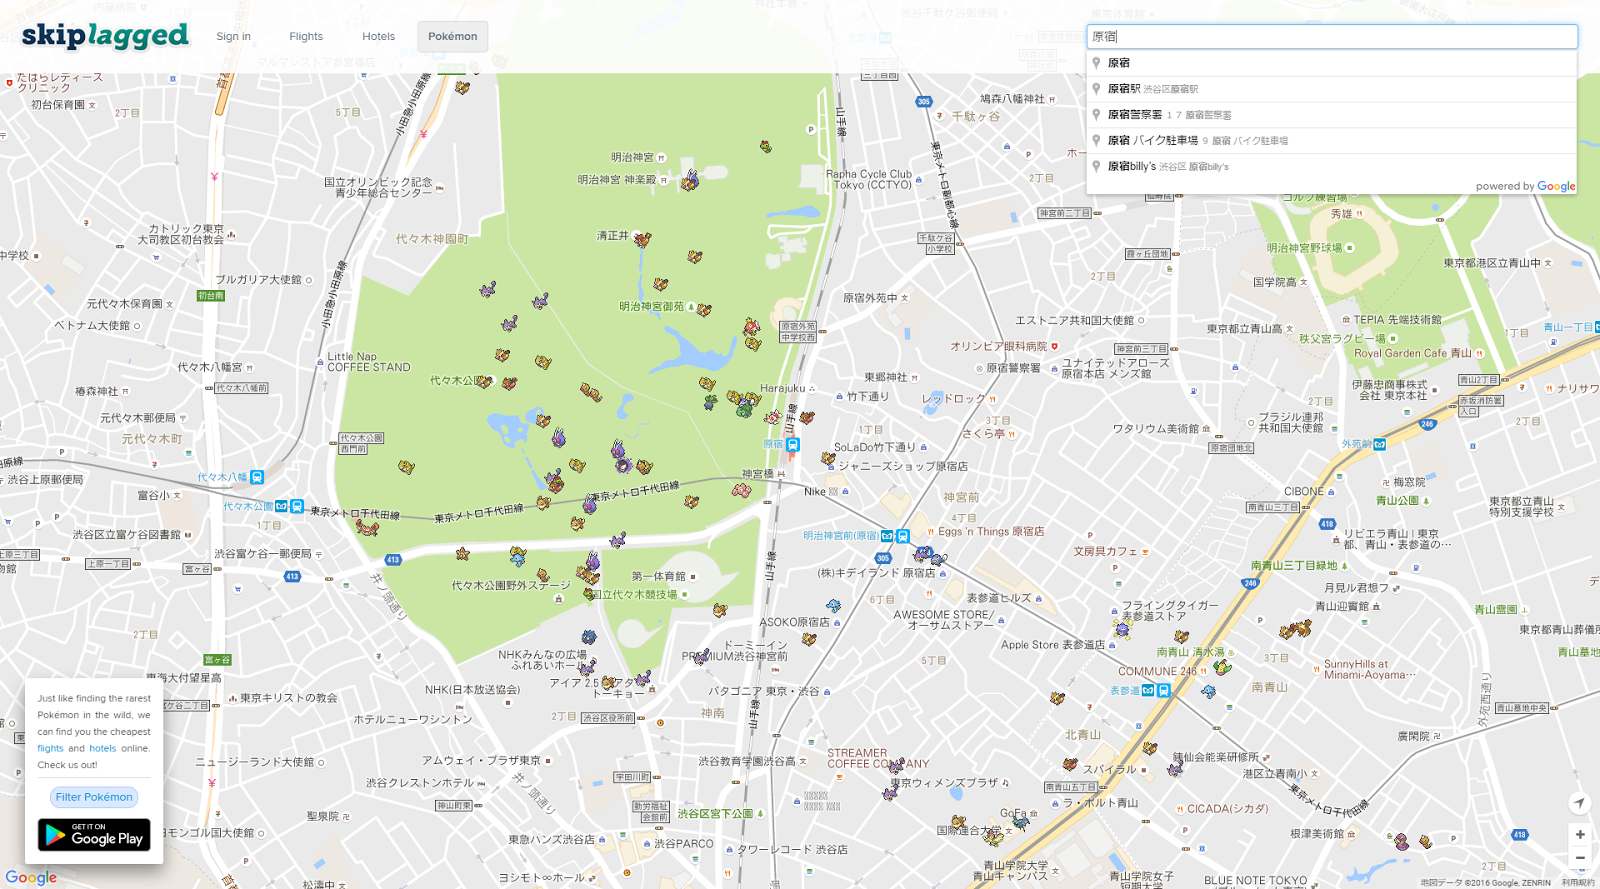Choose the 原宿 suggestion
Screen dimensions: 1600x889
1332,63
